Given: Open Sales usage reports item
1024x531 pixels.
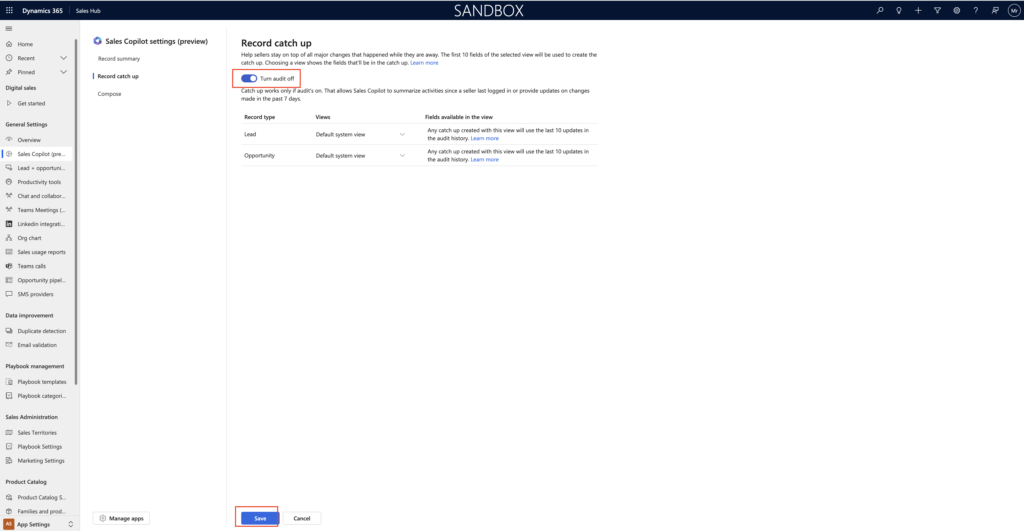Looking at the screenshot, I should click(x=38, y=252).
